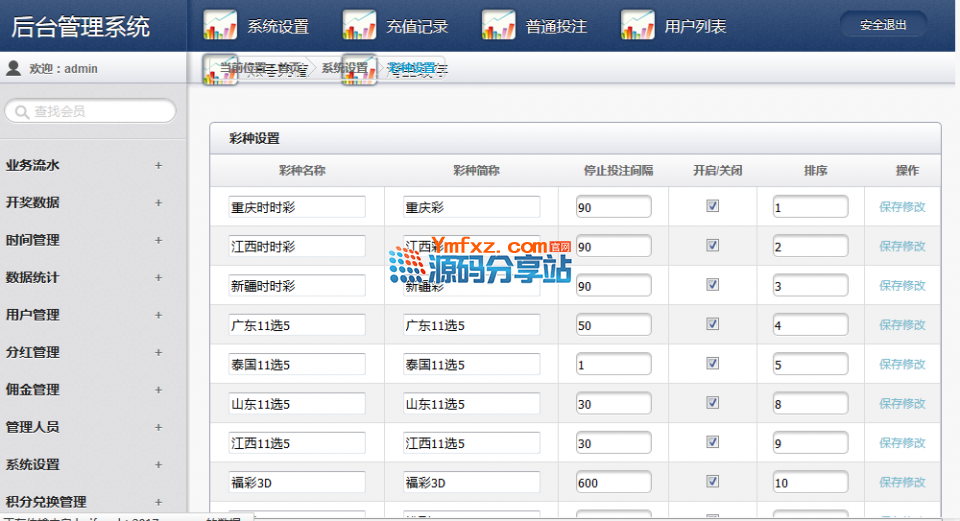The height and width of the screenshot is (521, 960).
Task: Disable the 广东11选5 lottery checkbox
Action: coord(713,324)
